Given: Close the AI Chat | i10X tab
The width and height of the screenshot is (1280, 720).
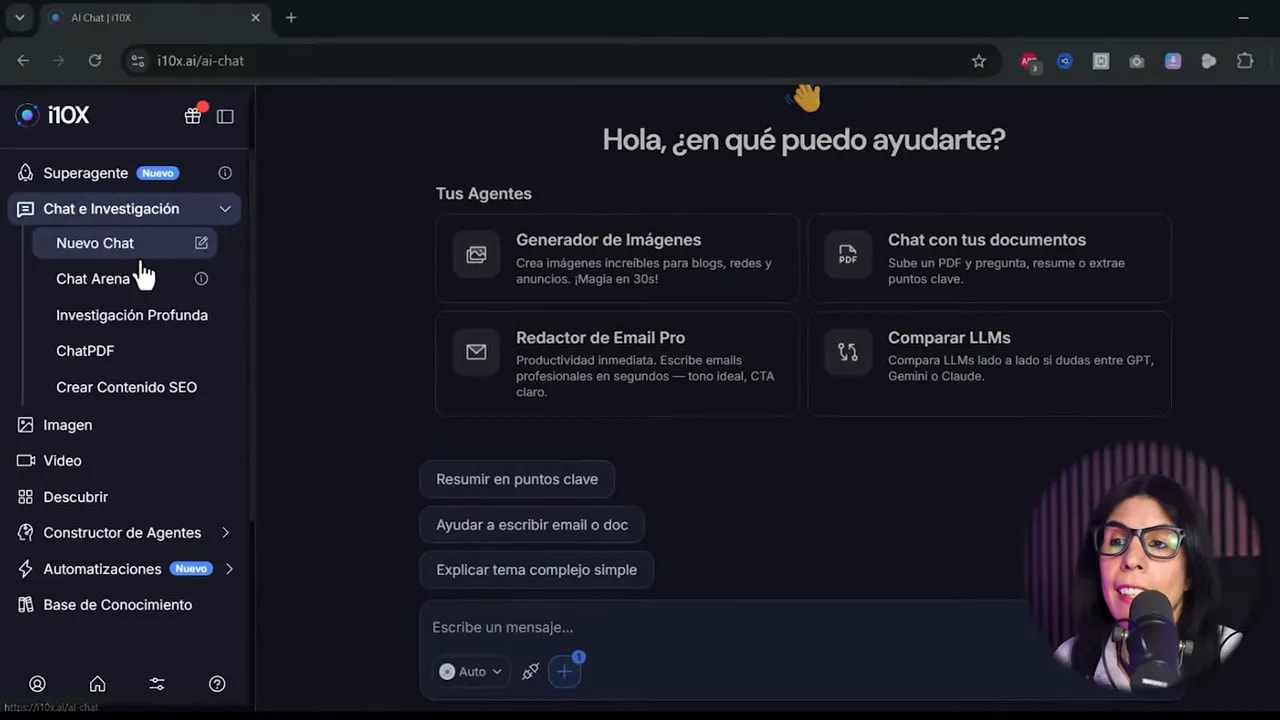Looking at the screenshot, I should (255, 17).
